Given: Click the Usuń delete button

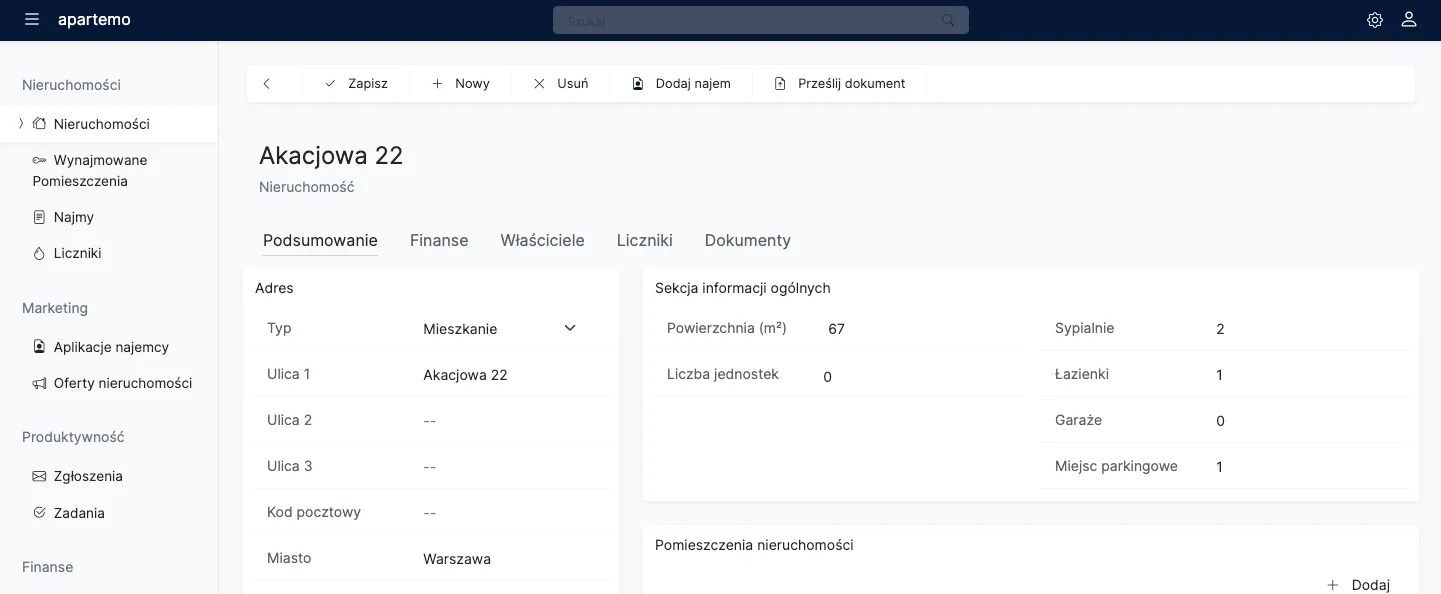Looking at the screenshot, I should point(561,84).
